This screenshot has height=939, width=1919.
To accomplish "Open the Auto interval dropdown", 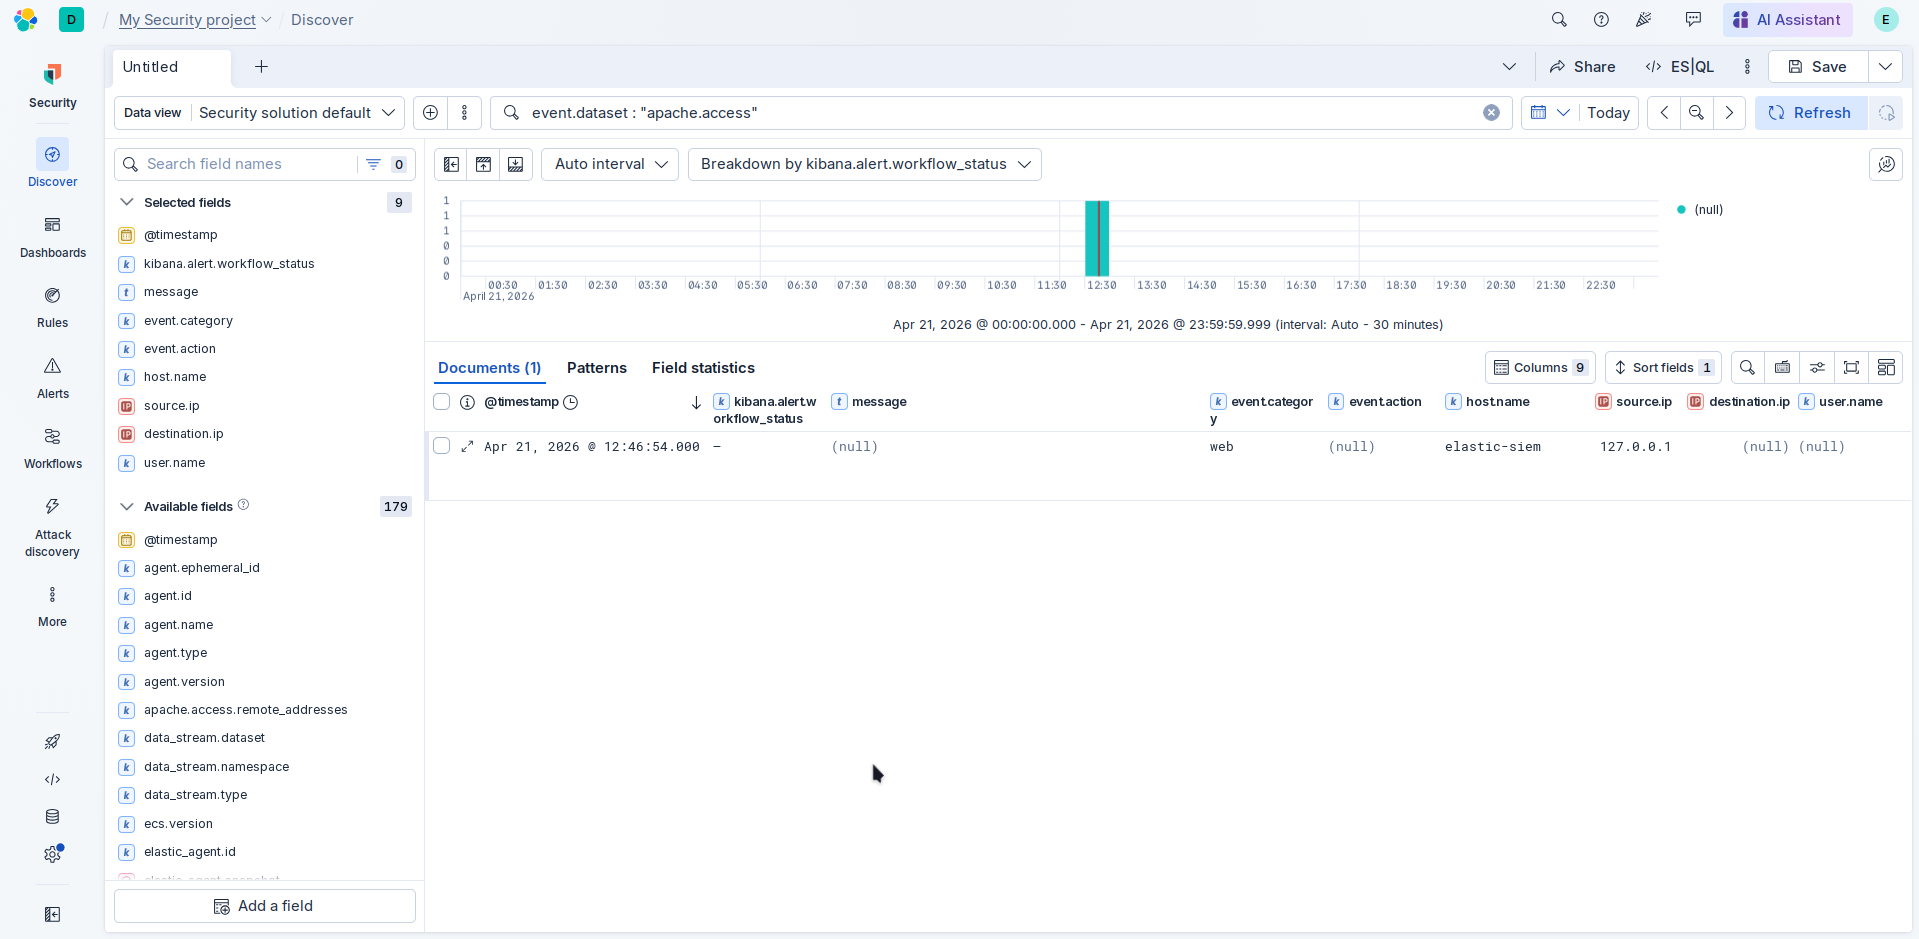I will point(610,164).
